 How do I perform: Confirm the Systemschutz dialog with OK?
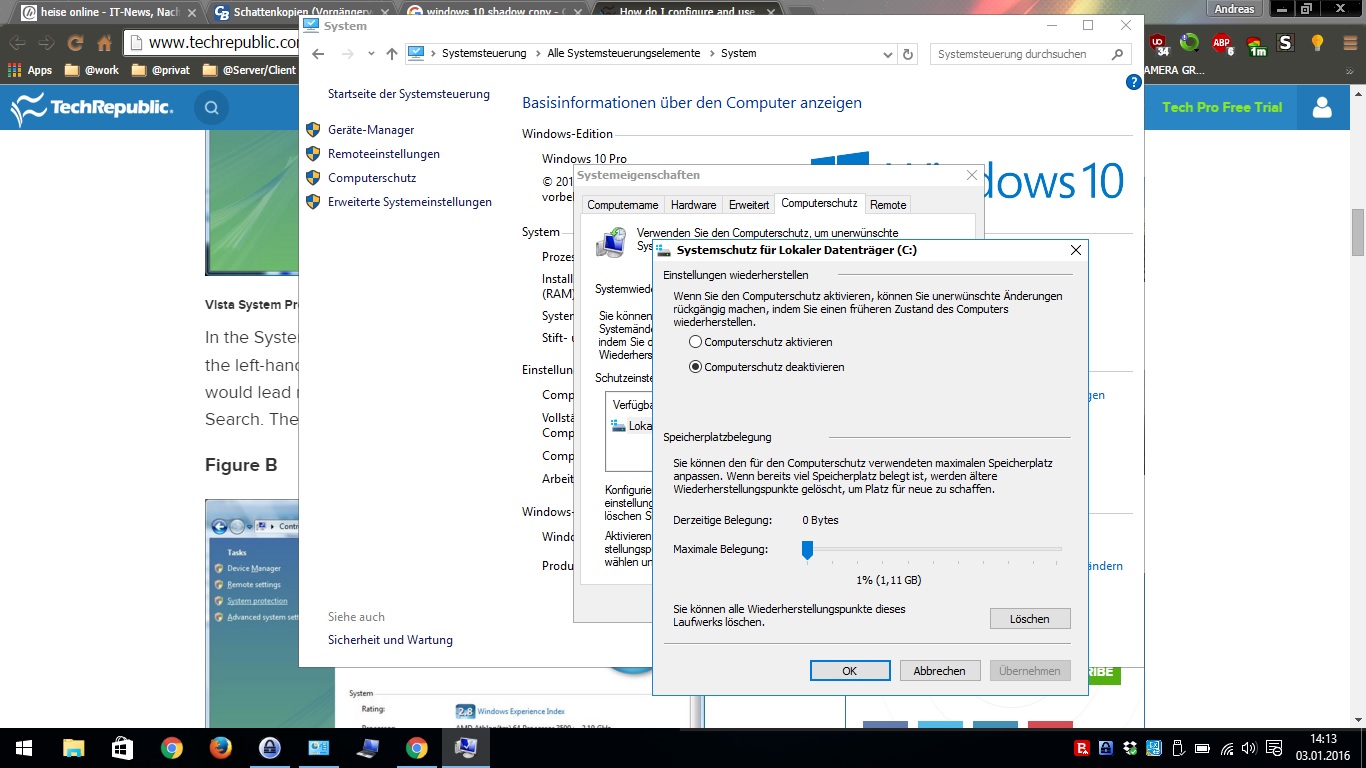point(850,671)
